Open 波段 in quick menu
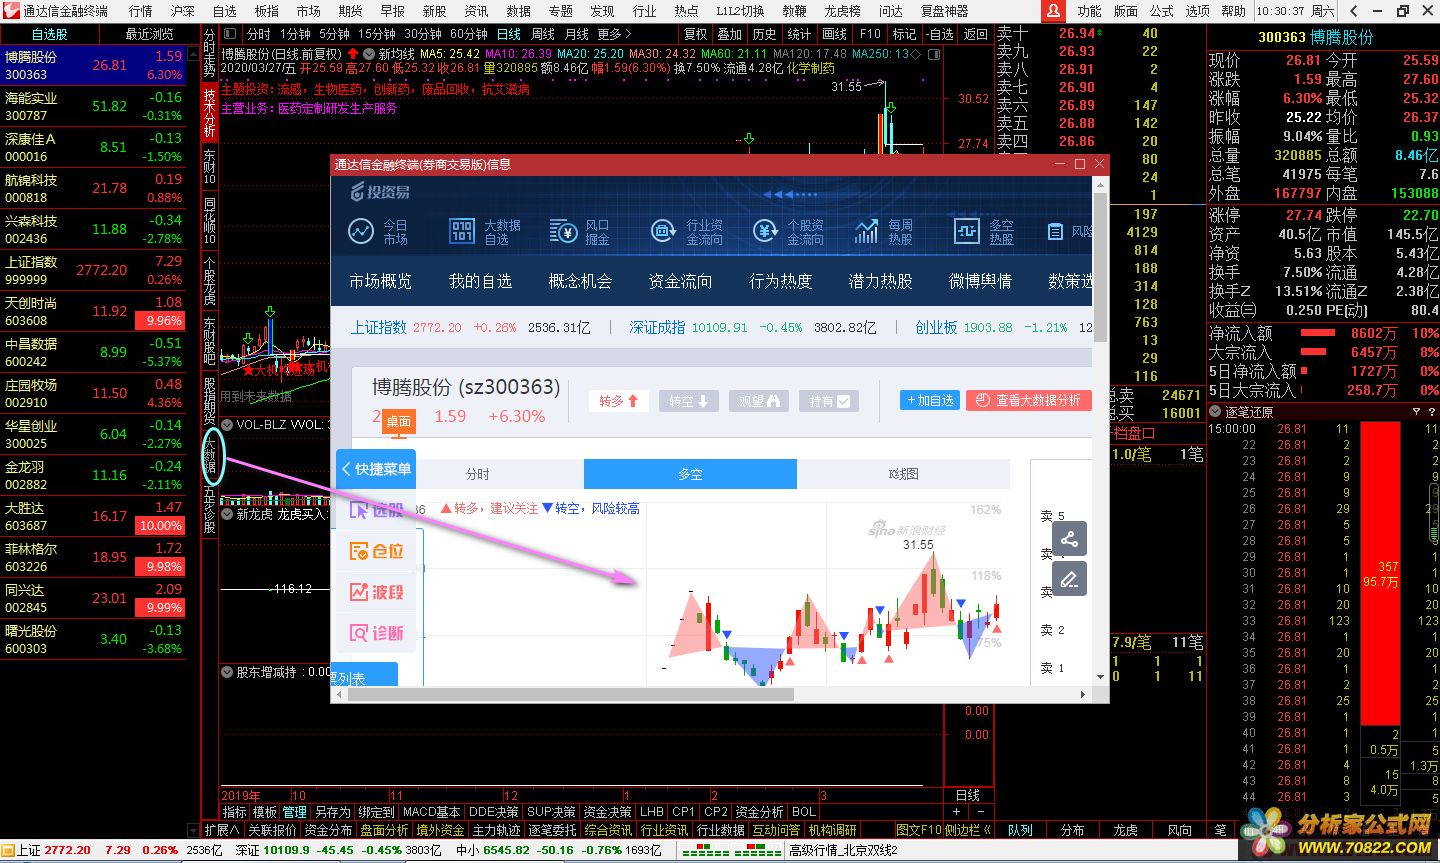The width and height of the screenshot is (1440, 863). click(376, 592)
